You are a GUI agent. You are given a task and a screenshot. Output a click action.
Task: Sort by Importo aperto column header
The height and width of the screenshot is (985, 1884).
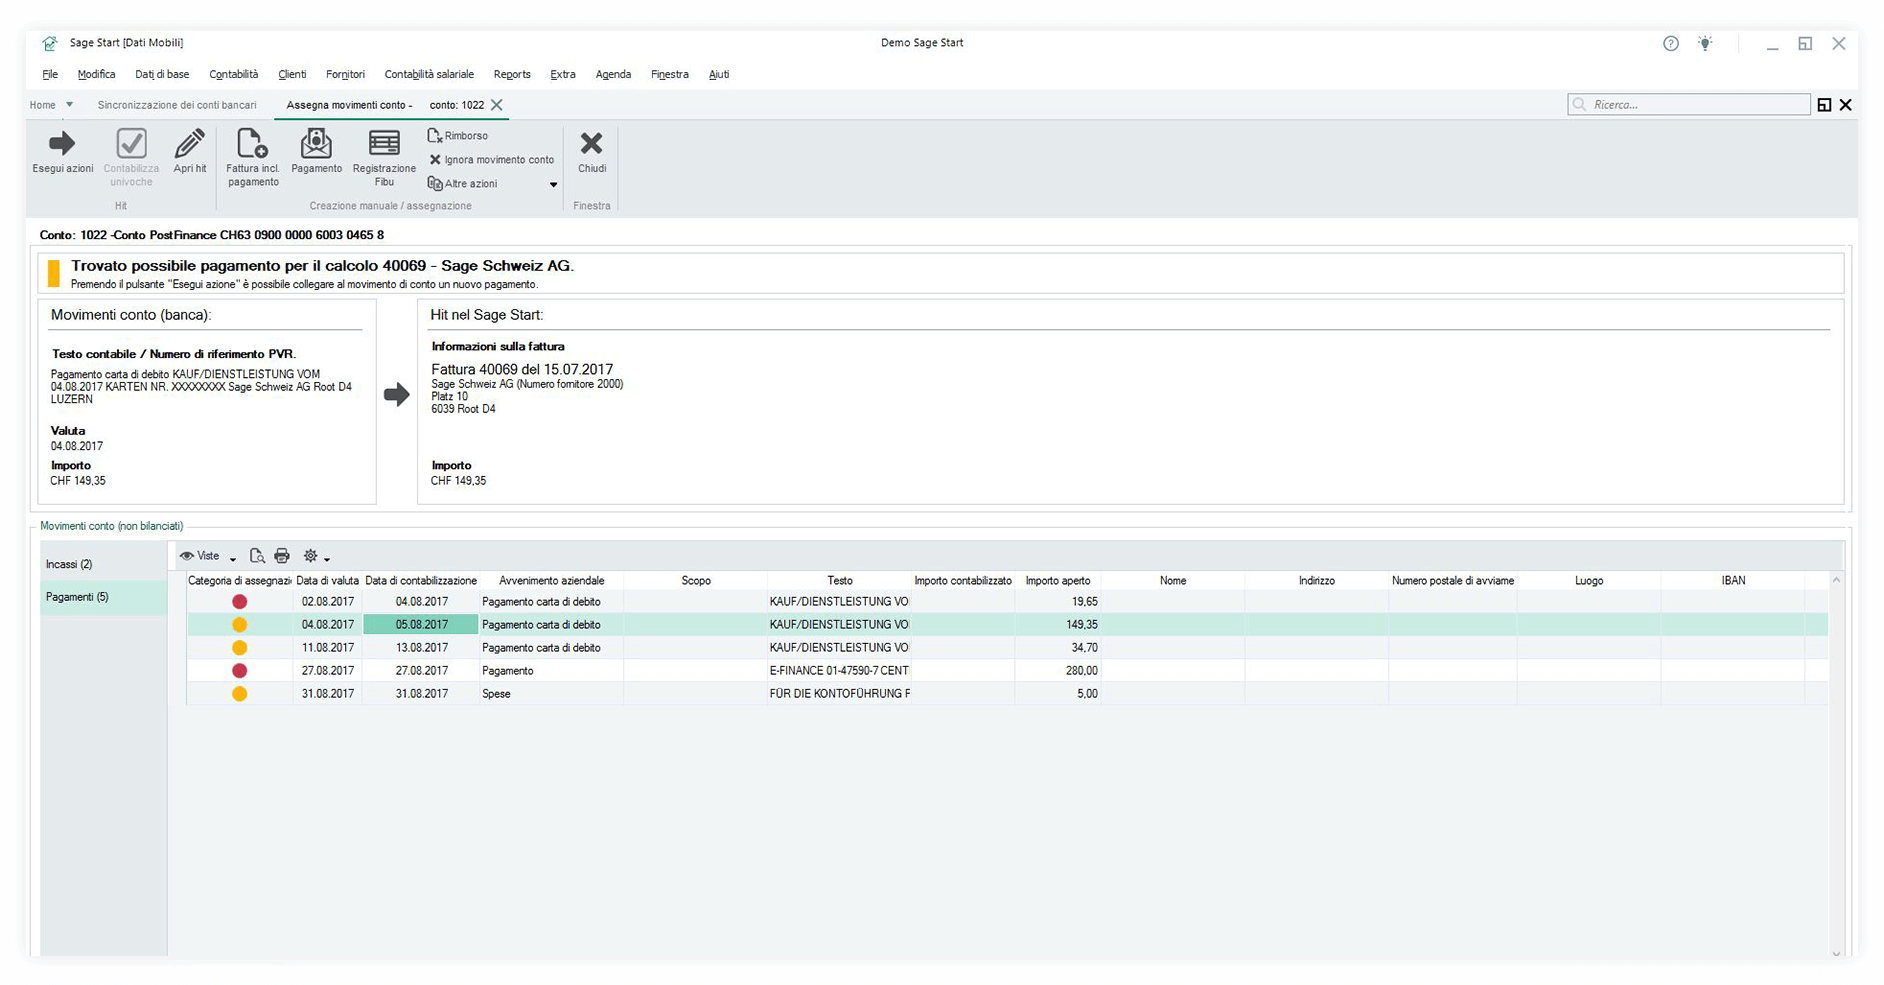(1058, 580)
